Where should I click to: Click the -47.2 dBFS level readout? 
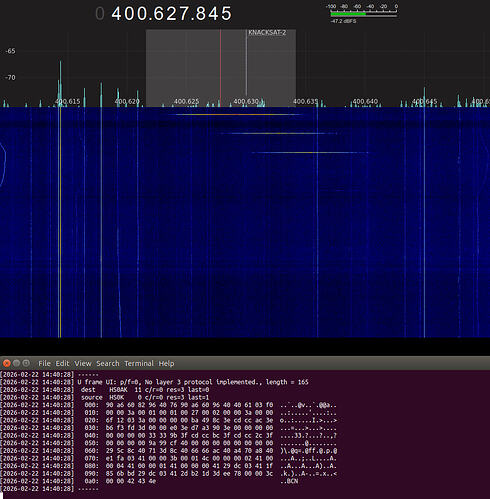[x=343, y=21]
